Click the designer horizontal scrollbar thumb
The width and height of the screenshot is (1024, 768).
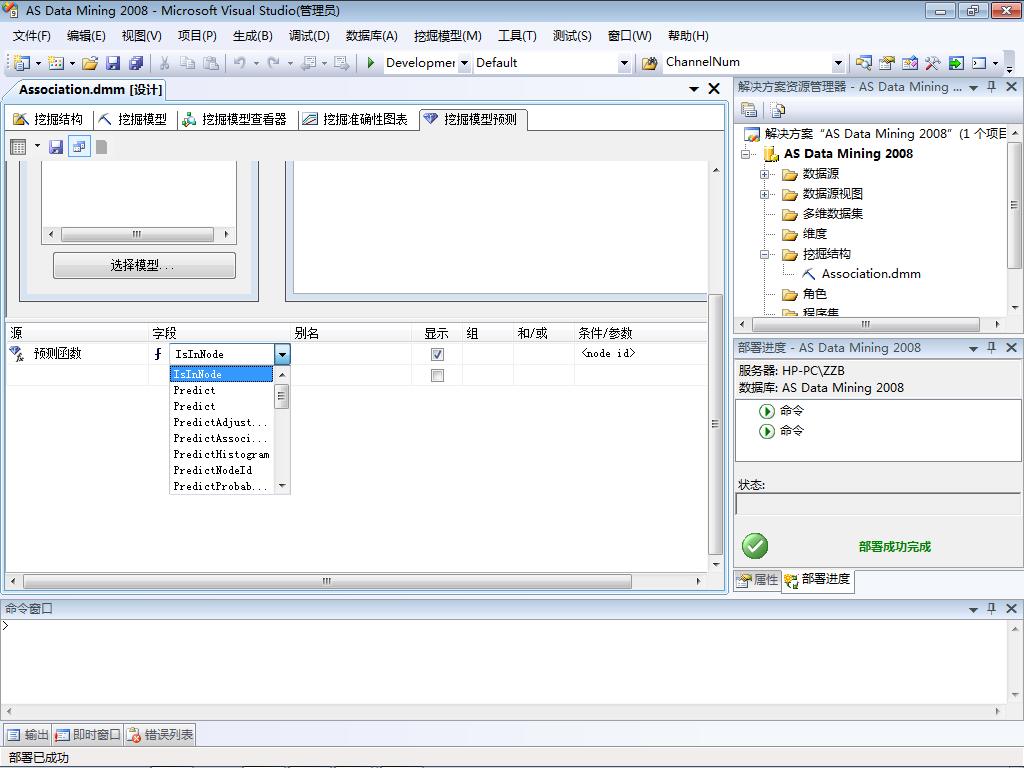pos(327,581)
